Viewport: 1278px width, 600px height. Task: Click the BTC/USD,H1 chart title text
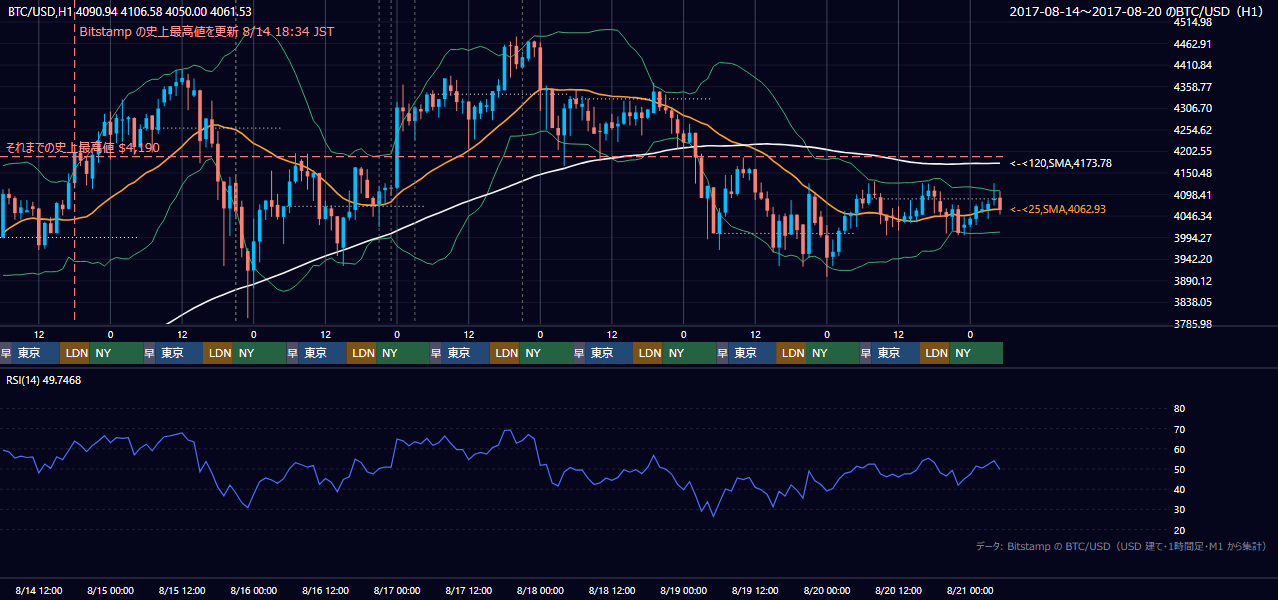click(129, 11)
